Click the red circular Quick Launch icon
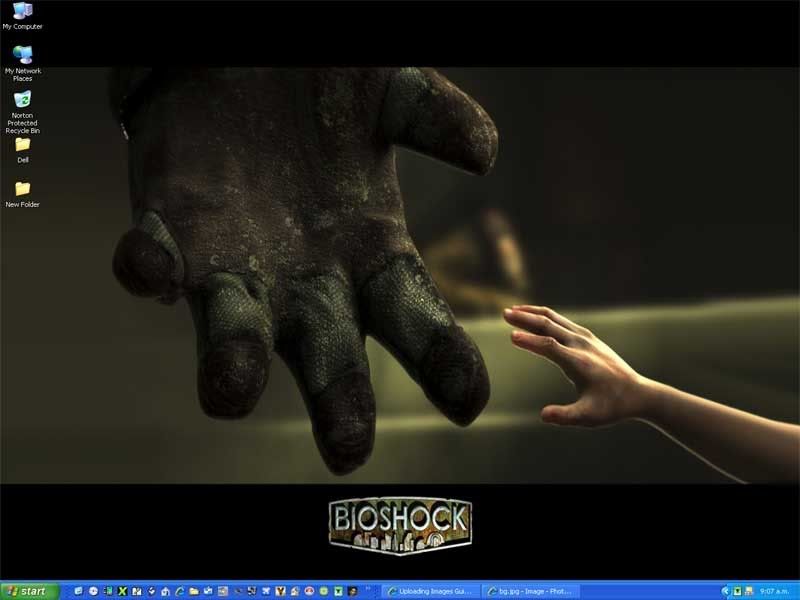Image resolution: width=800 pixels, height=600 pixels. point(311,591)
